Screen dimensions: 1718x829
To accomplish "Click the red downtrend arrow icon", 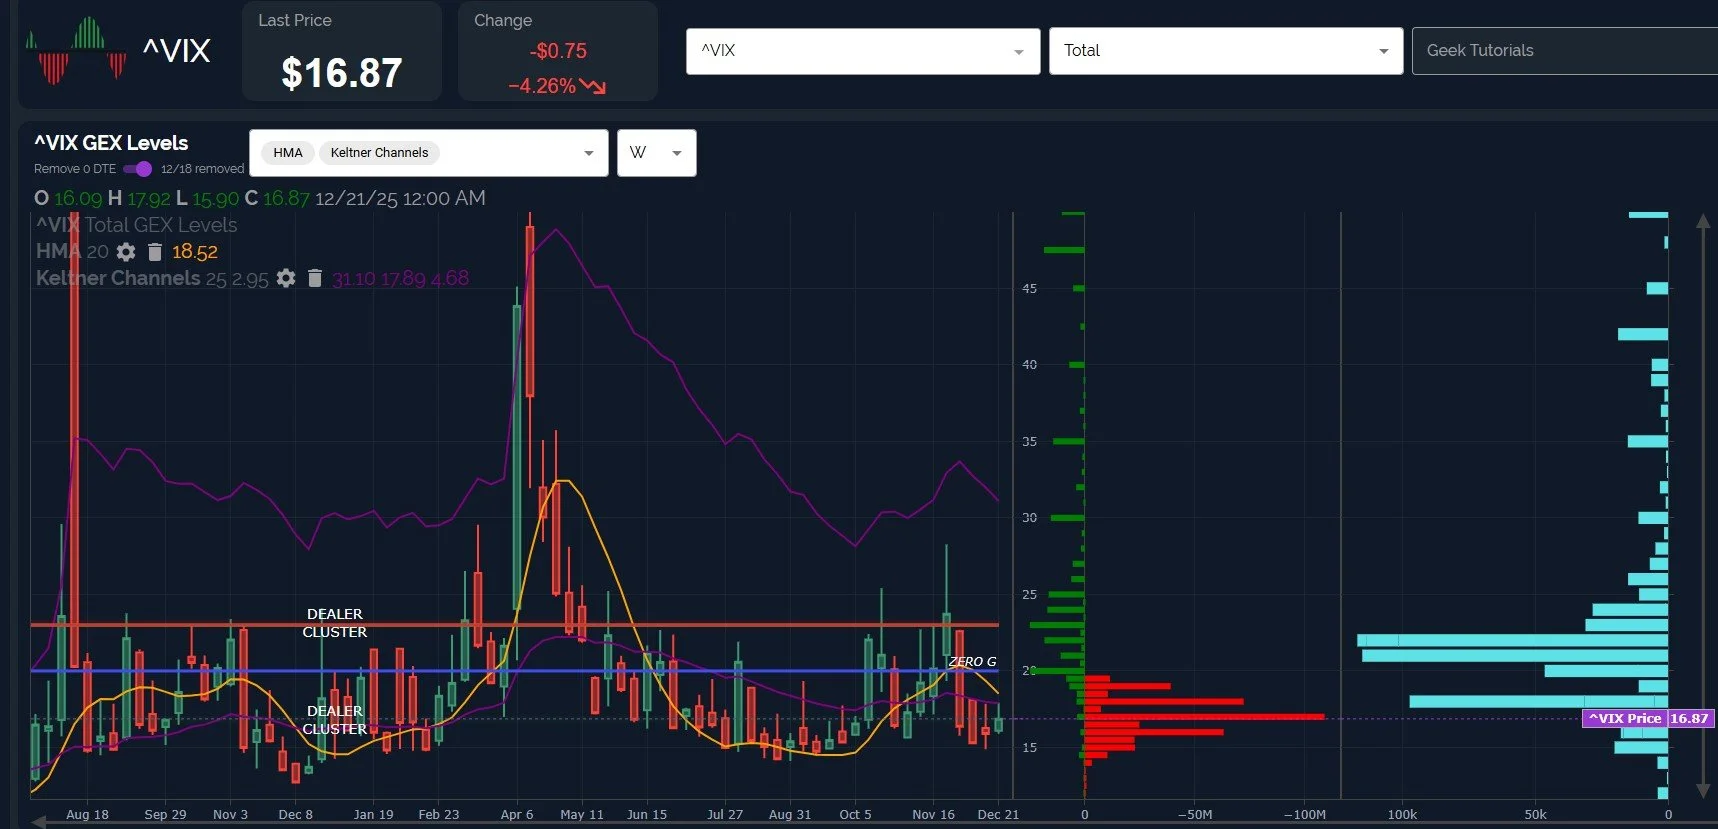I will click(x=593, y=86).
